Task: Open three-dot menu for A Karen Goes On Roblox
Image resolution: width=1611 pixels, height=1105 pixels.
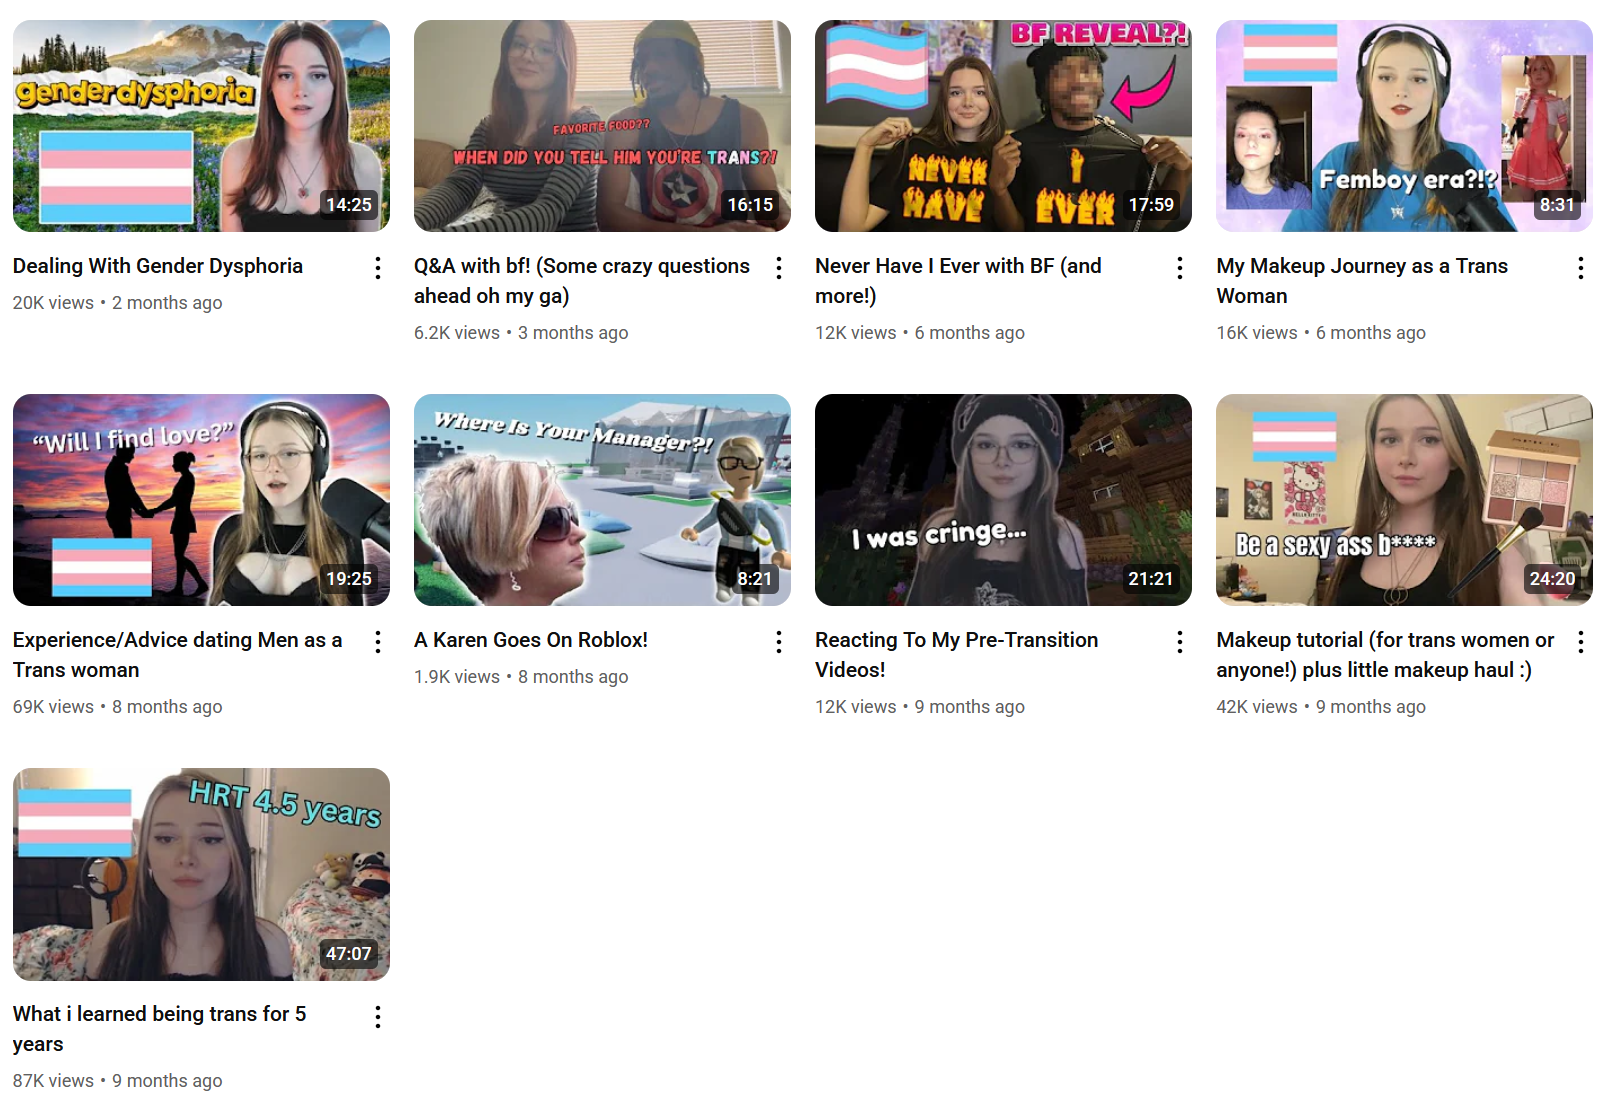Action: tap(779, 642)
